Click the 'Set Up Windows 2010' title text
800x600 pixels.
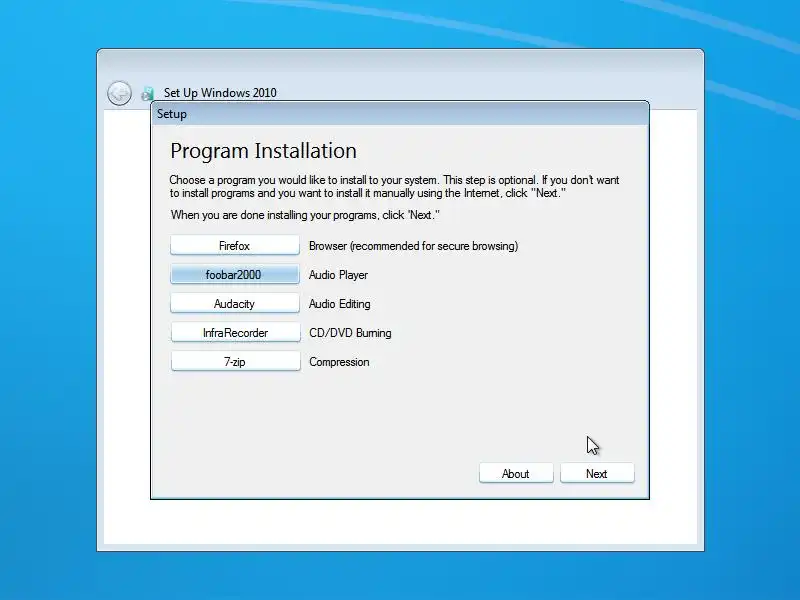tap(220, 93)
